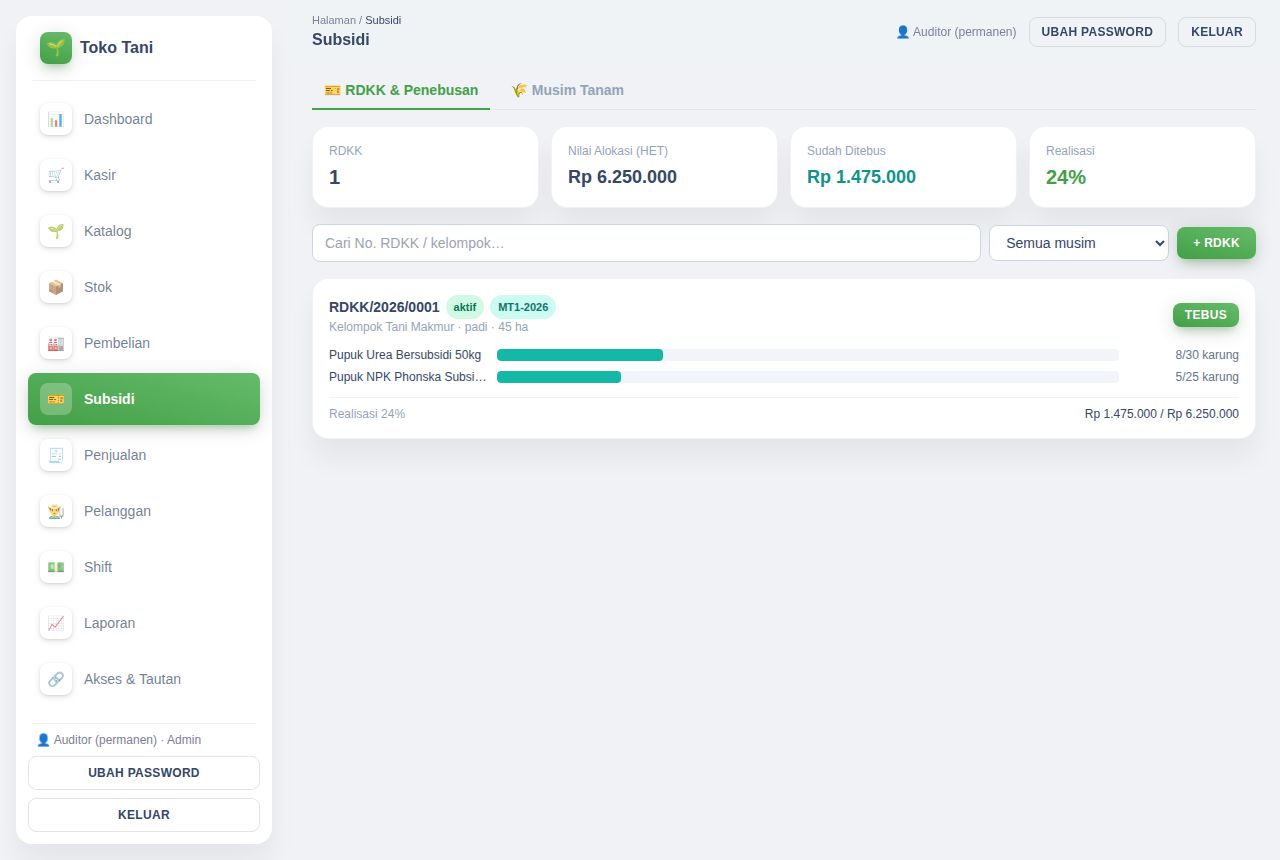Open the Laporan chart icon
1280x860 pixels.
[56, 623]
